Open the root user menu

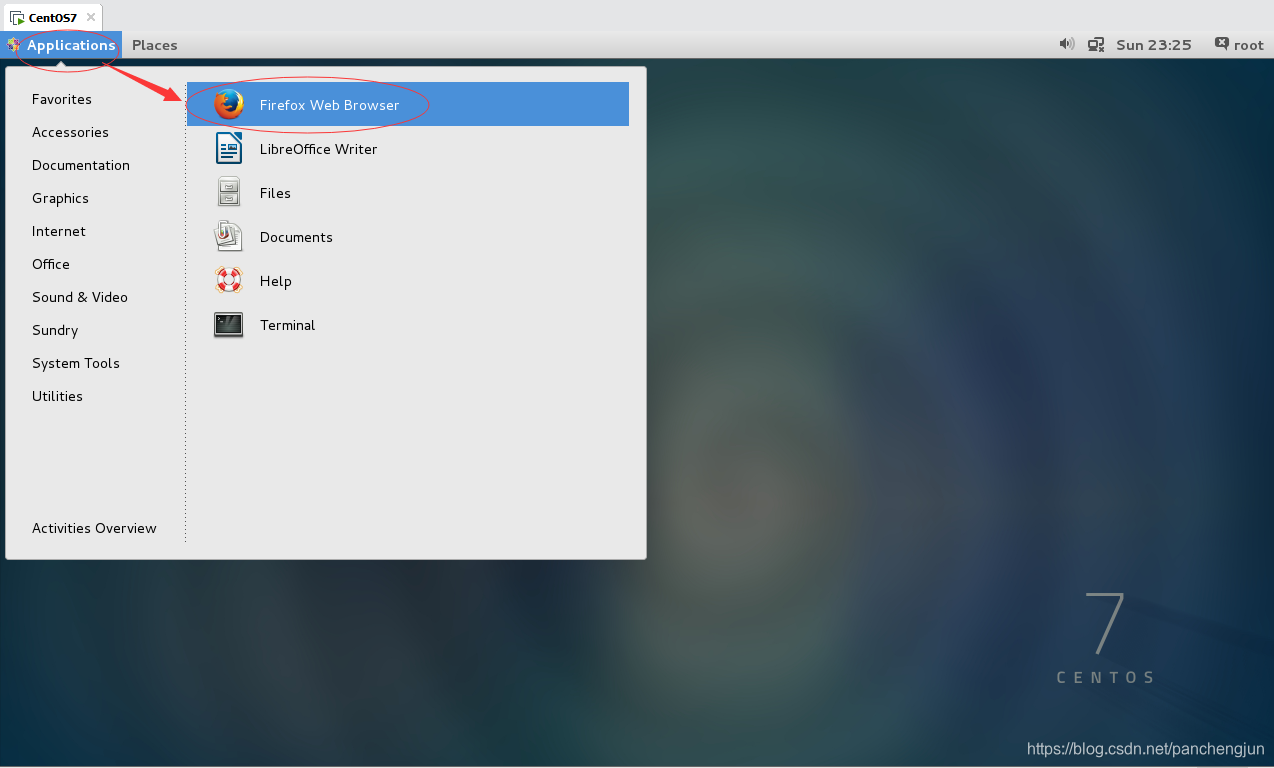coord(1249,45)
